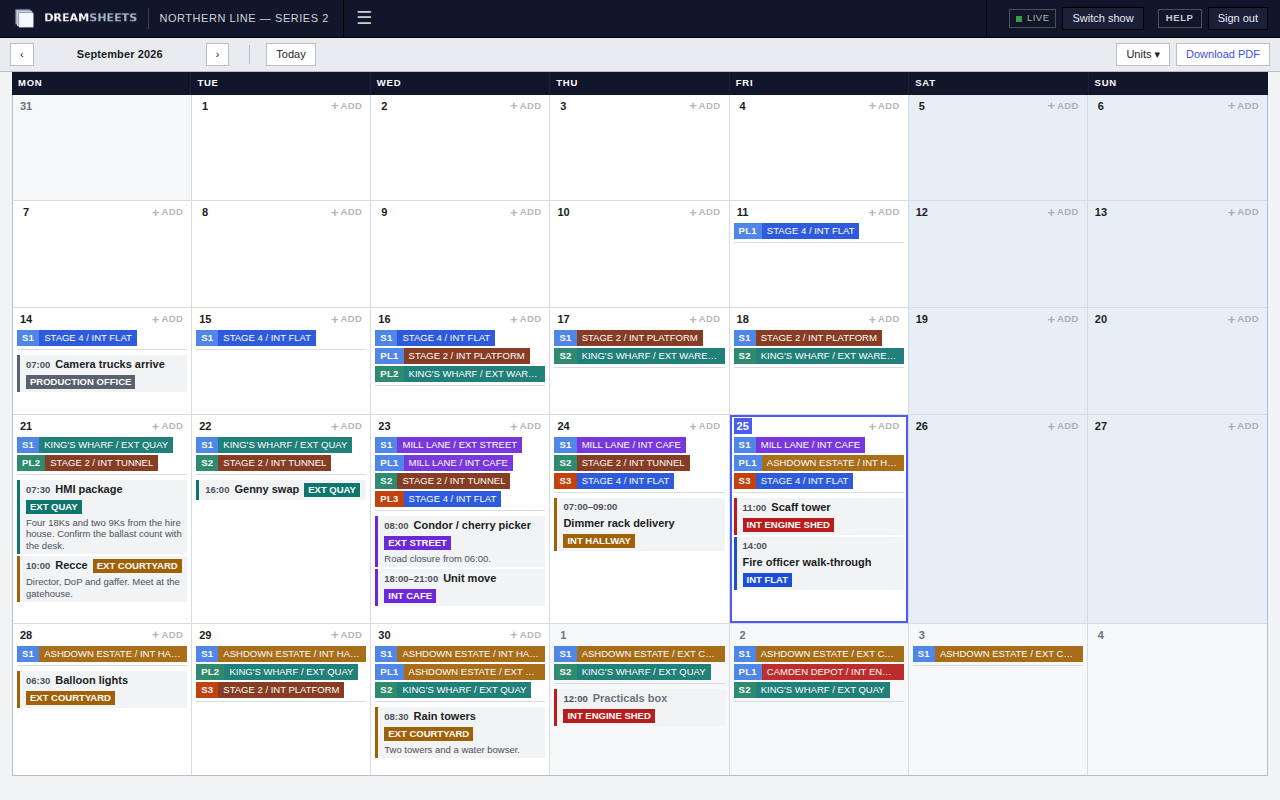Screen dimensions: 1280x800
Task: Open Fire officer walk-through note
Action: (x=819, y=563)
